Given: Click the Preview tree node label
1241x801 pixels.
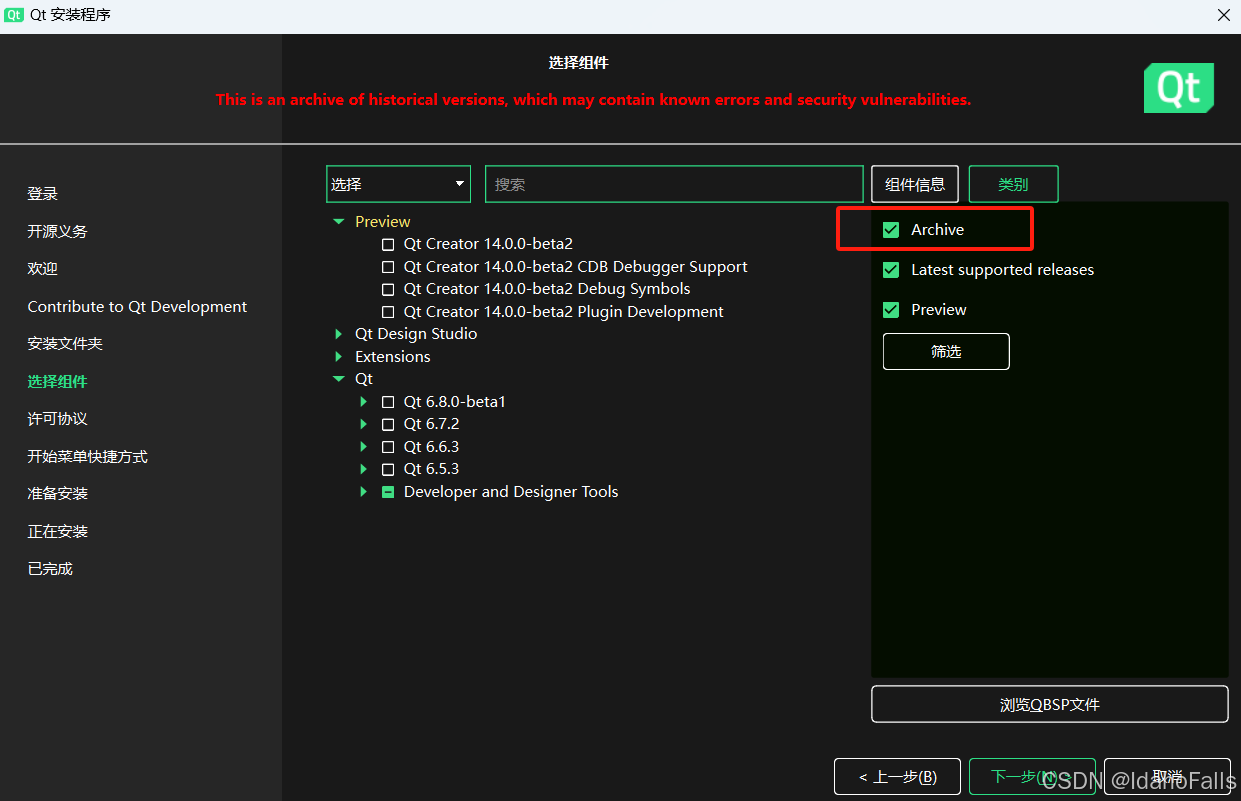Looking at the screenshot, I should [383, 222].
